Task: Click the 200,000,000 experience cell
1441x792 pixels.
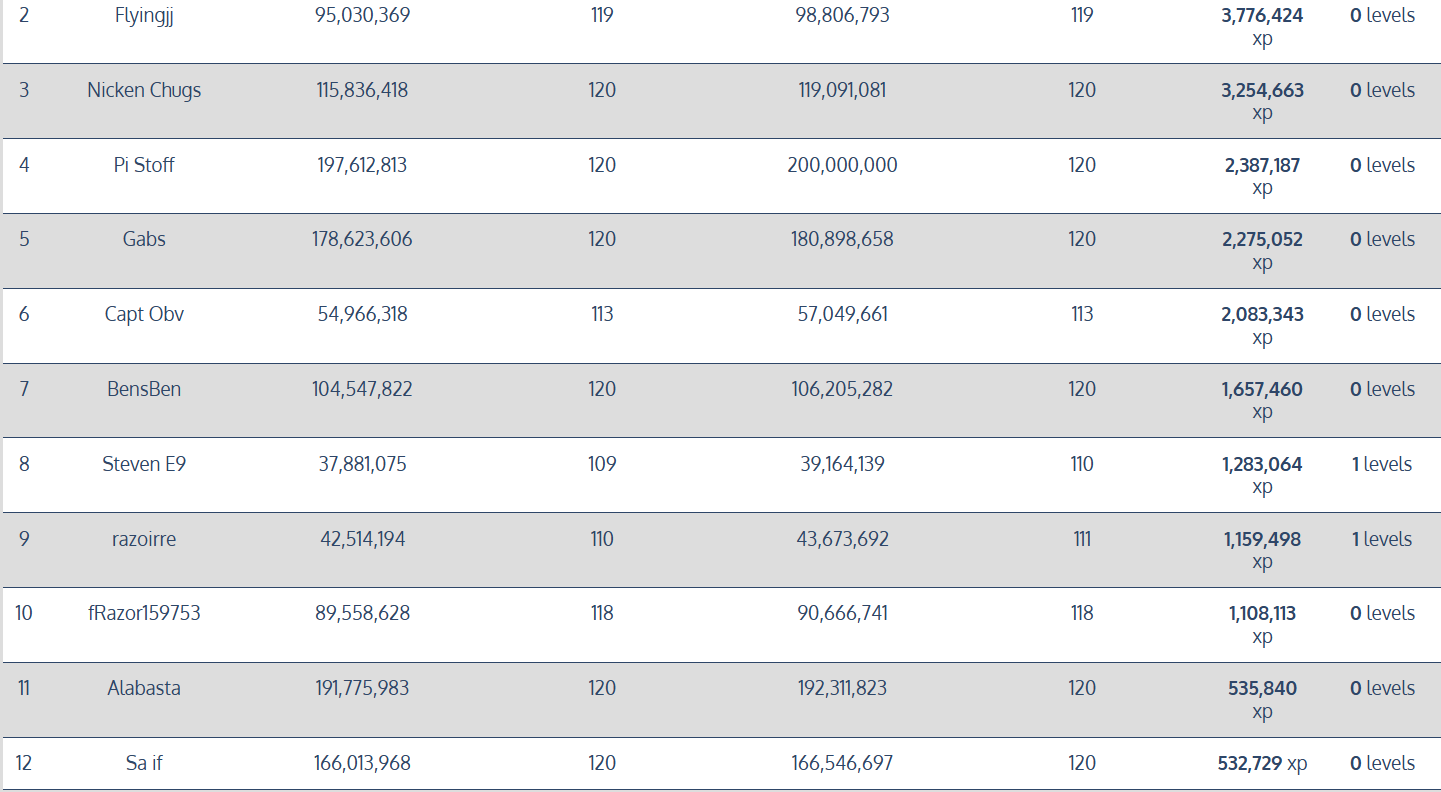Action: click(842, 165)
